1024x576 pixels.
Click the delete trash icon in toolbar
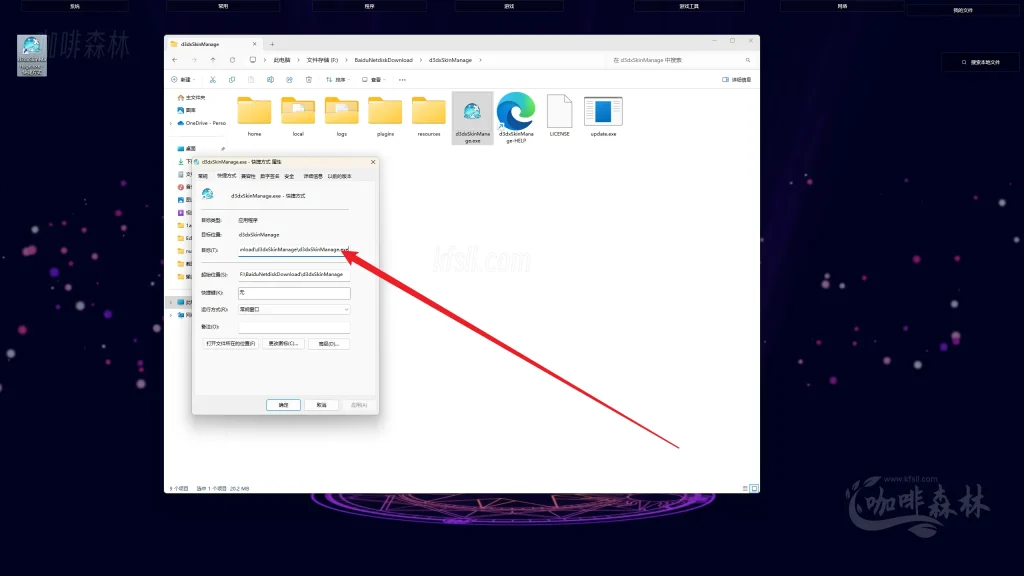[x=309, y=80]
